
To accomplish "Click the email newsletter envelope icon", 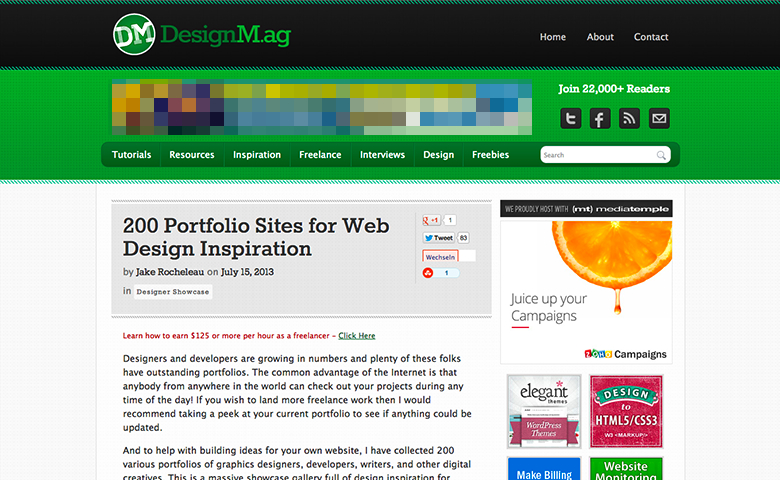I will 659,119.
